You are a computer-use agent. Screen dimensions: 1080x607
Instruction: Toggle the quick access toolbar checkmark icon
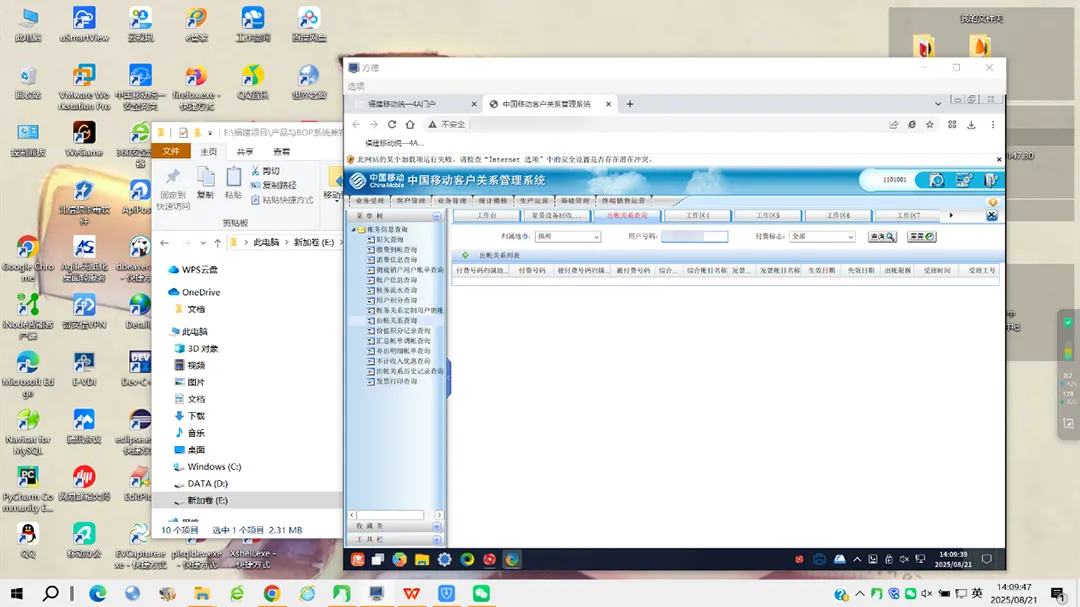183,132
